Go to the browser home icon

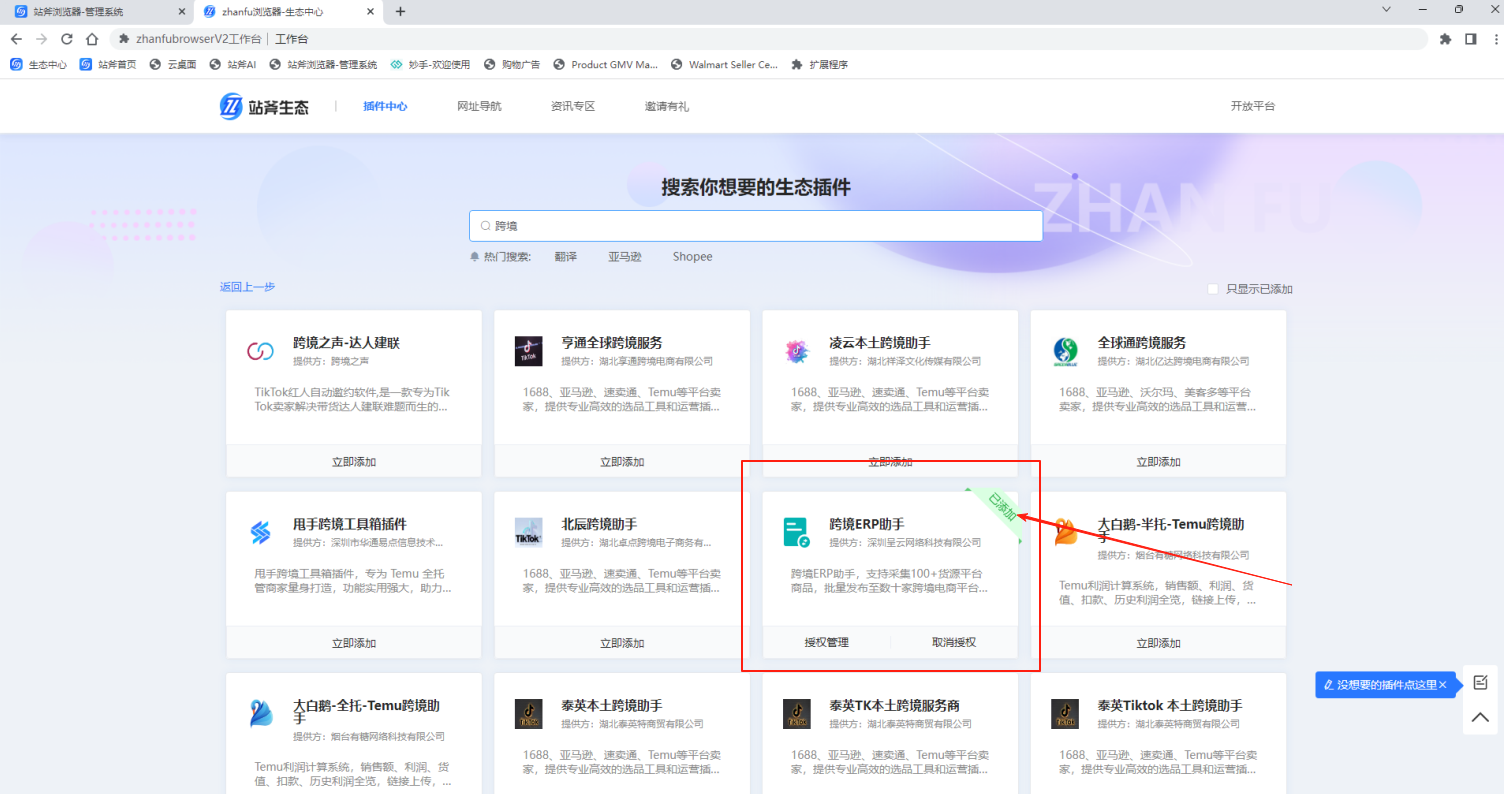click(x=92, y=39)
